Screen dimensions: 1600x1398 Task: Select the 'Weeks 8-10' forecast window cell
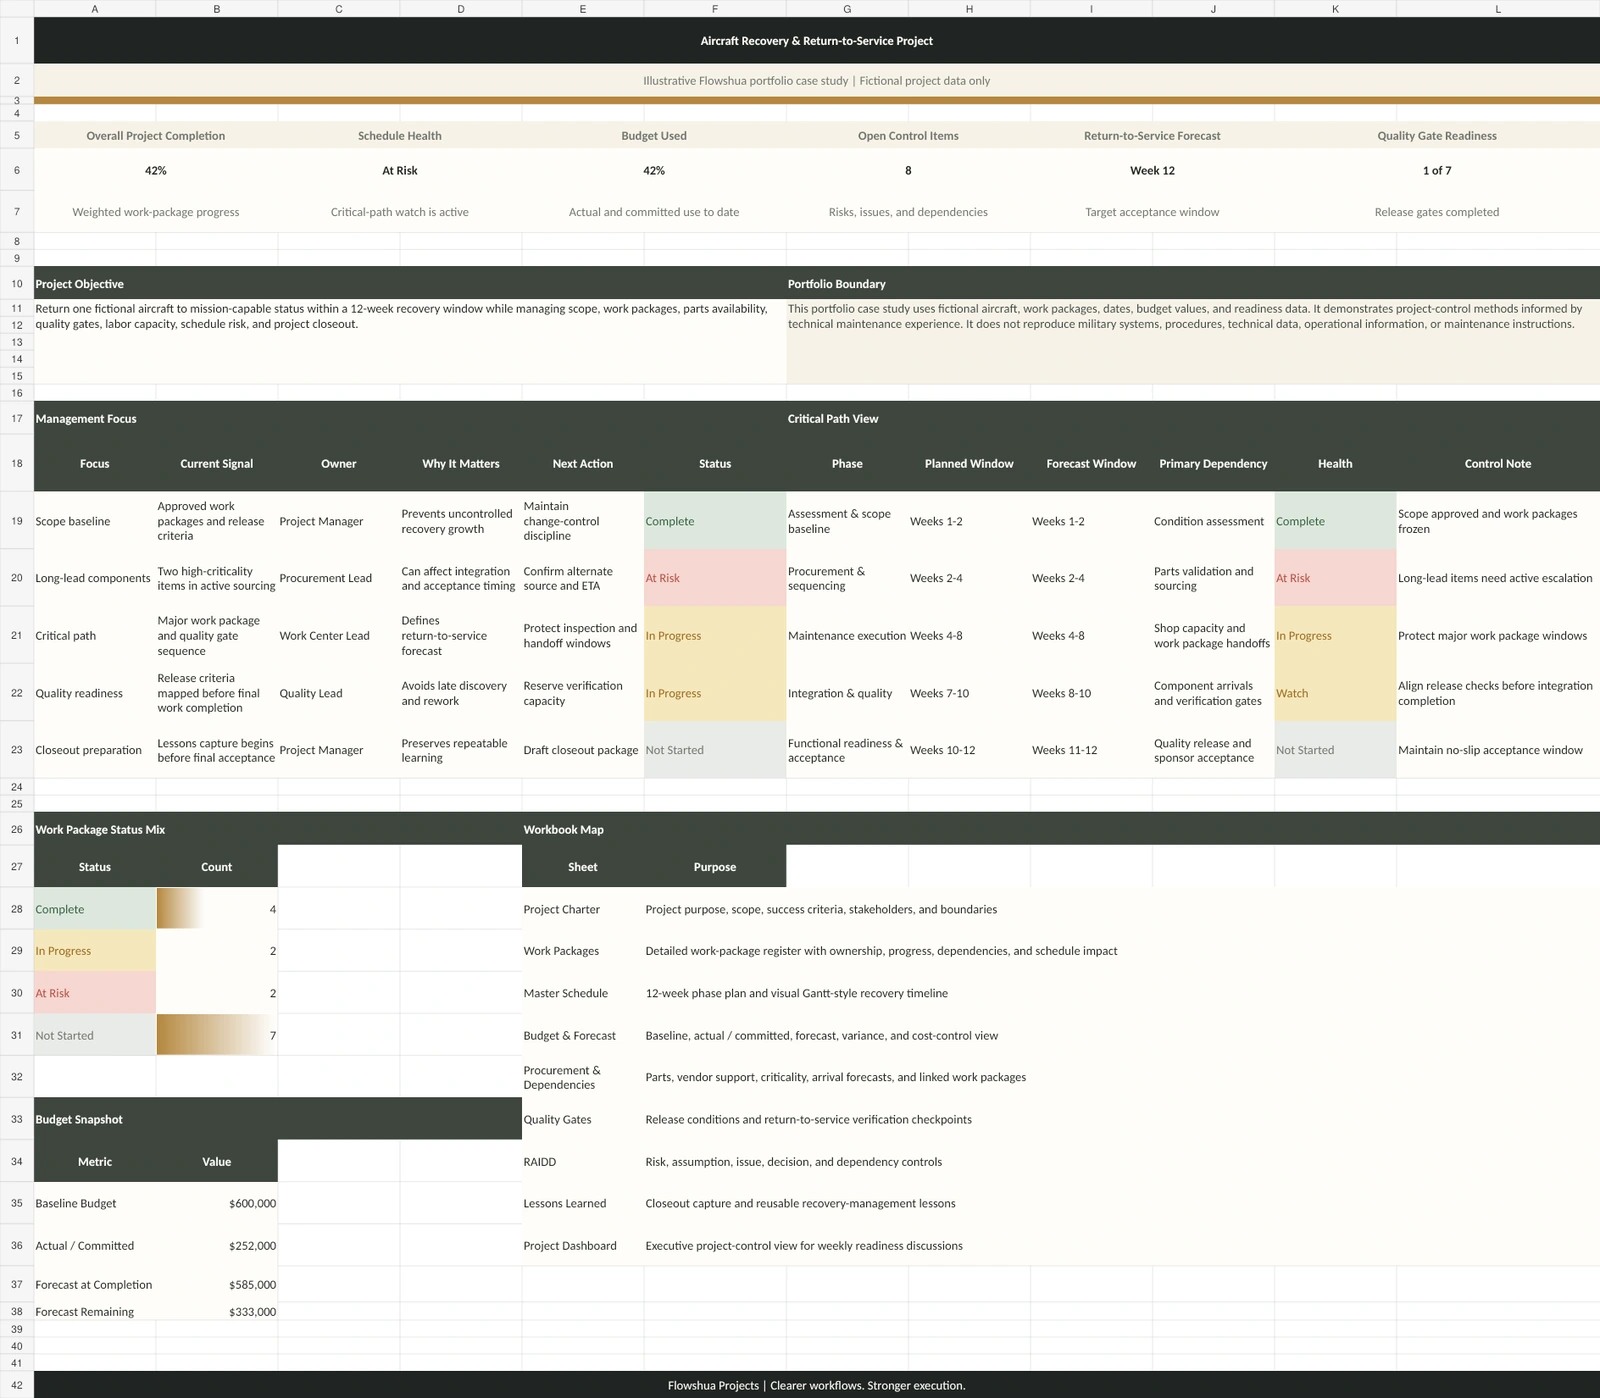[x=1091, y=693]
